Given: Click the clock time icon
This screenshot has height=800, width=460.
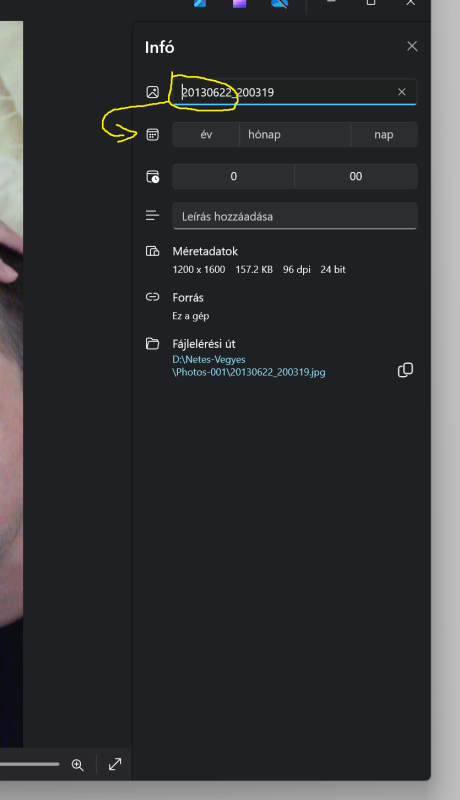Looking at the screenshot, I should [x=152, y=177].
